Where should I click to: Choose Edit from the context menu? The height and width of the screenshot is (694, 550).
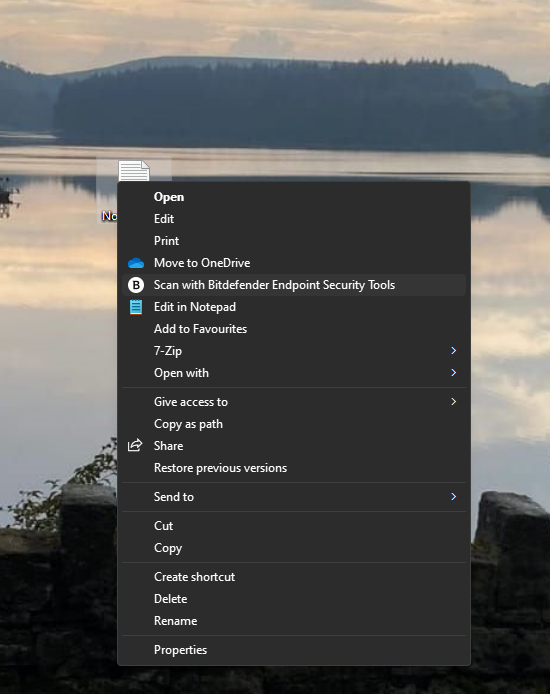coord(294,219)
